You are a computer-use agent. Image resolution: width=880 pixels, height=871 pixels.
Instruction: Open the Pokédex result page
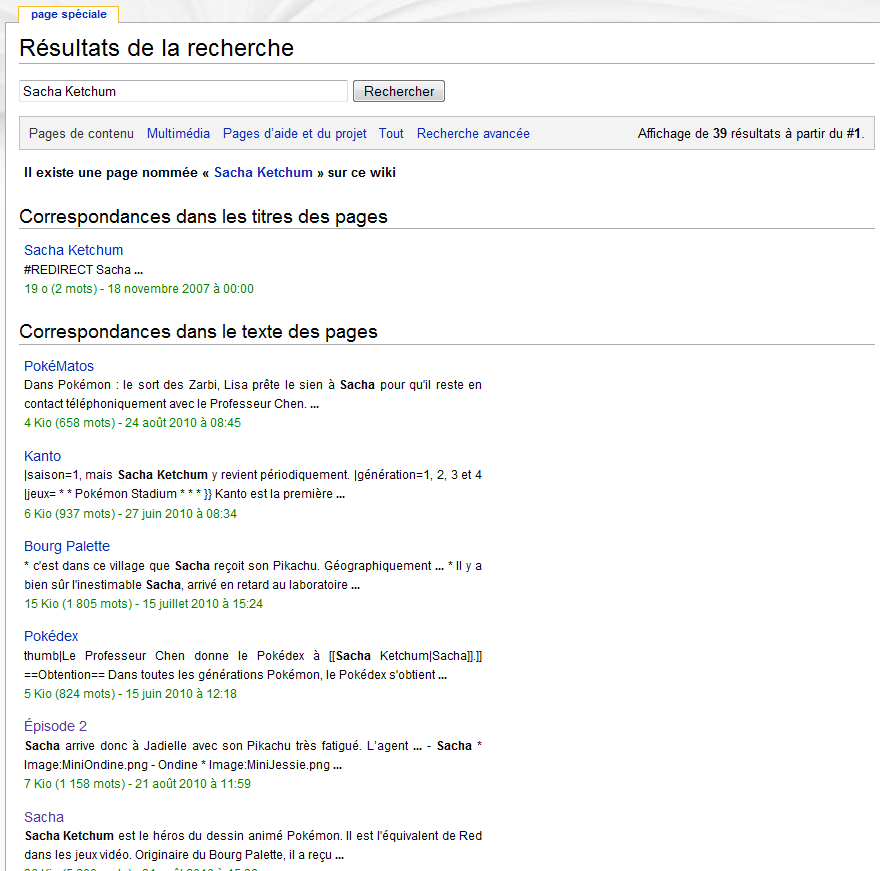pyautogui.click(x=51, y=636)
